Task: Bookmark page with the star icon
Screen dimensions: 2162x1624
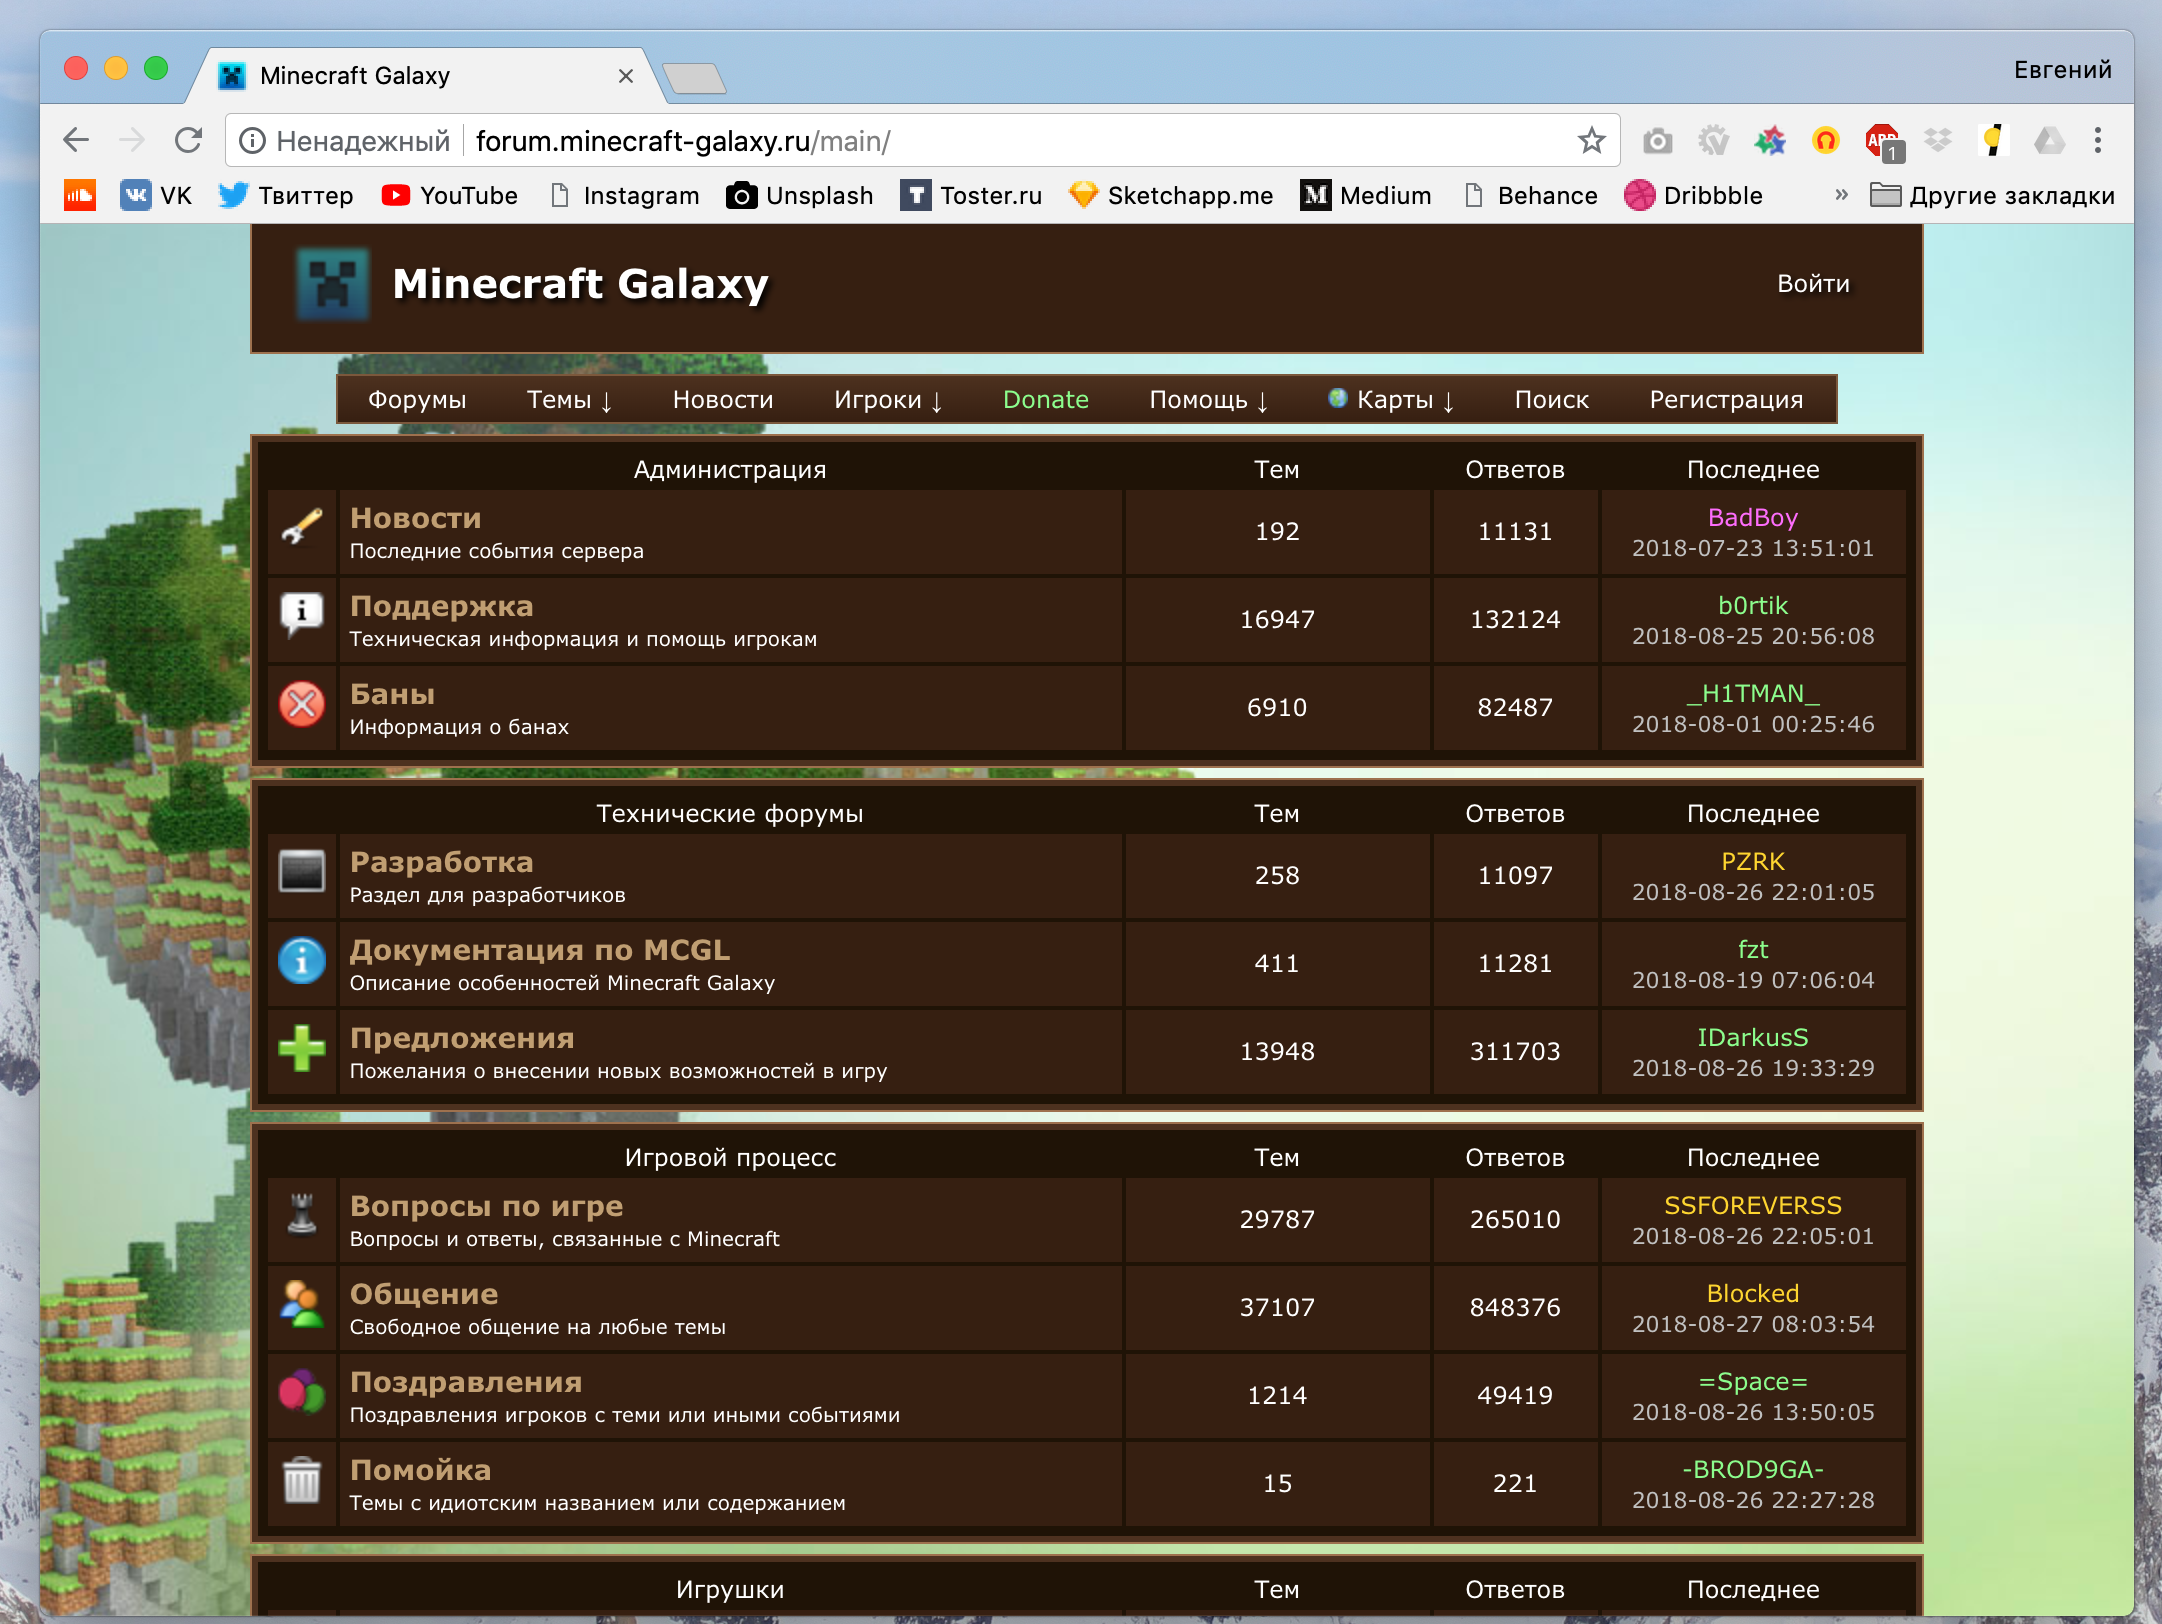Action: [1591, 141]
